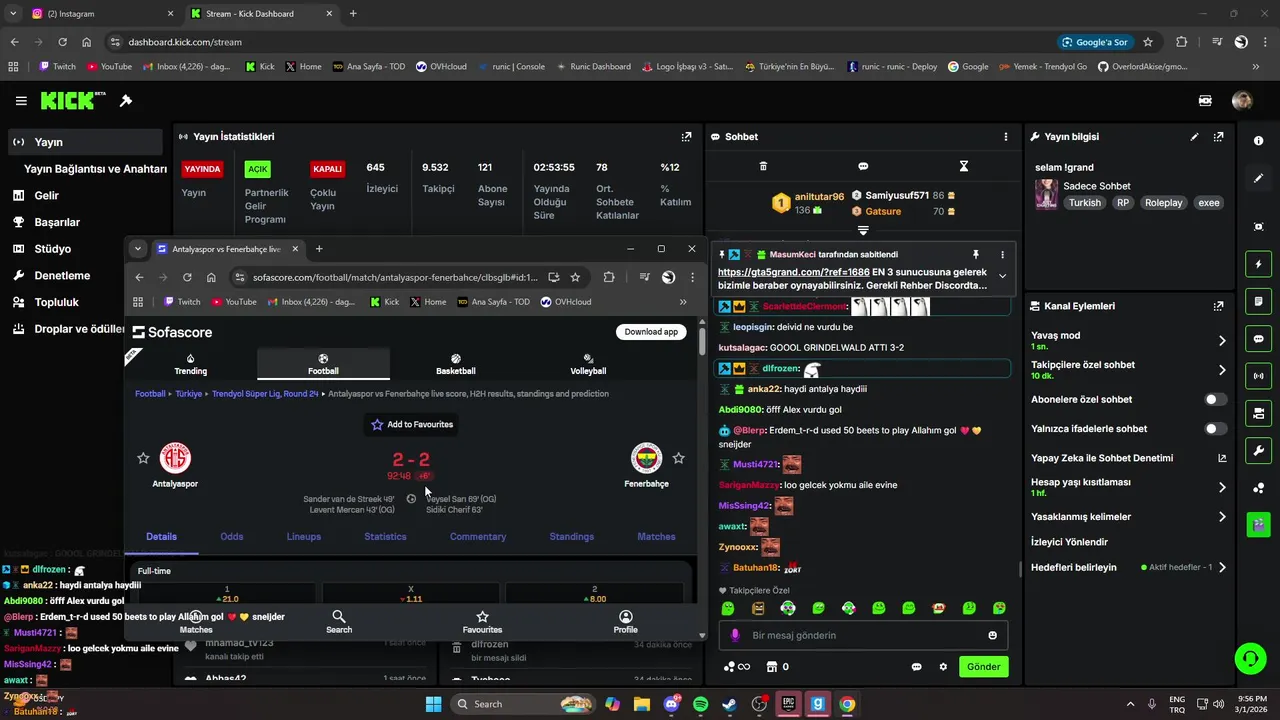Open Kick dashboard hamburger menu
The image size is (1280, 720).
[21, 101]
